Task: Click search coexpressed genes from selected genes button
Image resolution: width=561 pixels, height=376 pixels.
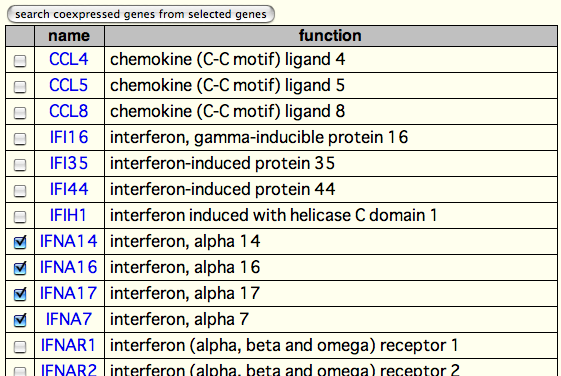Action: pos(141,14)
